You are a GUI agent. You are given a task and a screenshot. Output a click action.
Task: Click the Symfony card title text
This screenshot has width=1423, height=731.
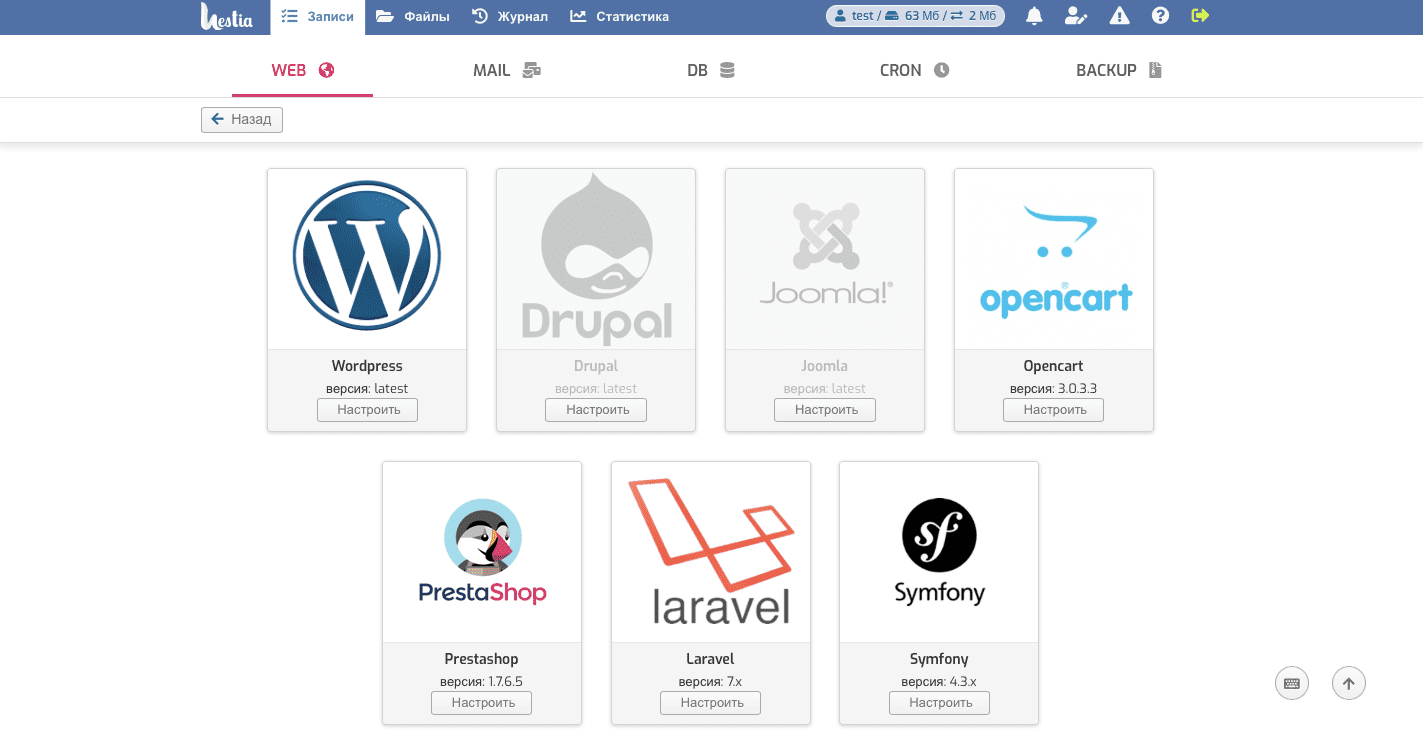coord(939,659)
